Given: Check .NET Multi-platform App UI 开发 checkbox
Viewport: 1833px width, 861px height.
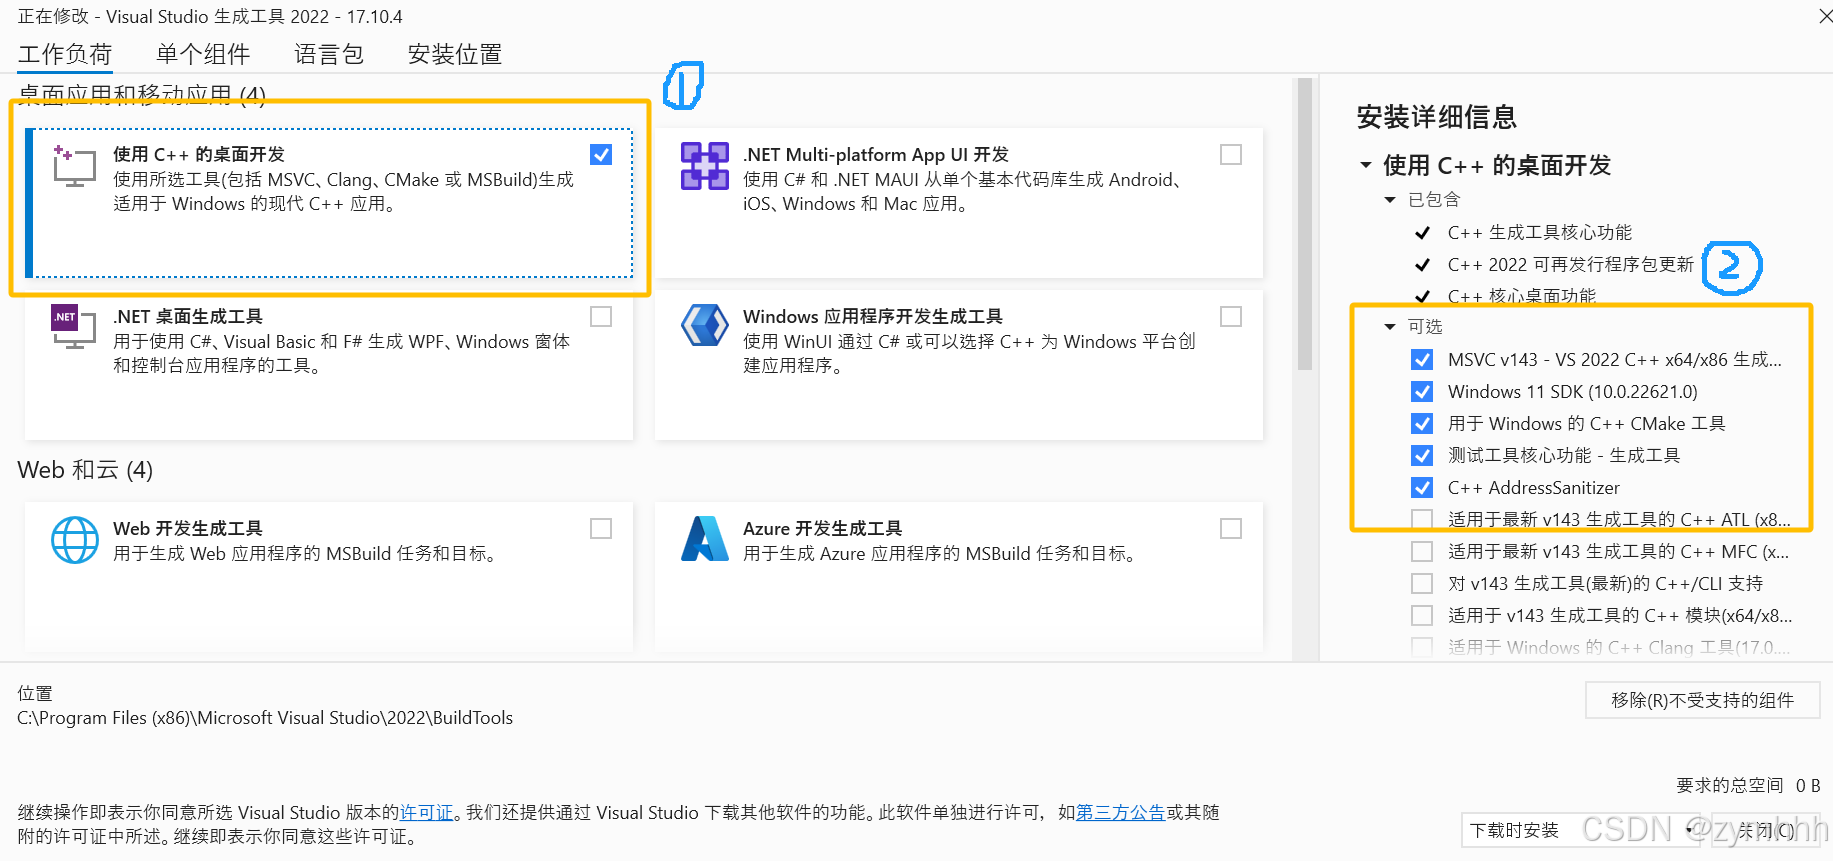Looking at the screenshot, I should tap(1231, 155).
